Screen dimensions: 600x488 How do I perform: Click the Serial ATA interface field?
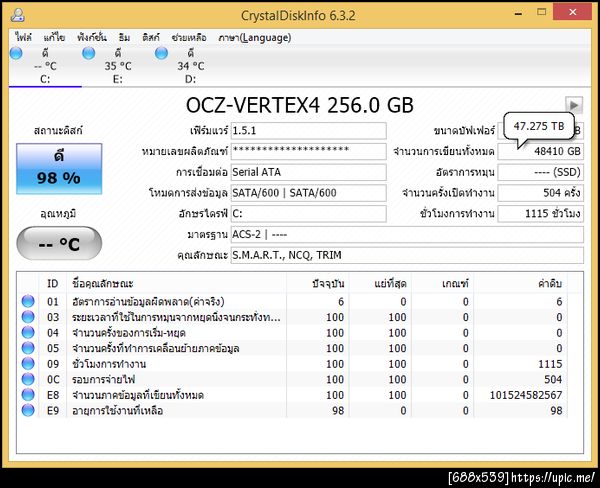308,172
